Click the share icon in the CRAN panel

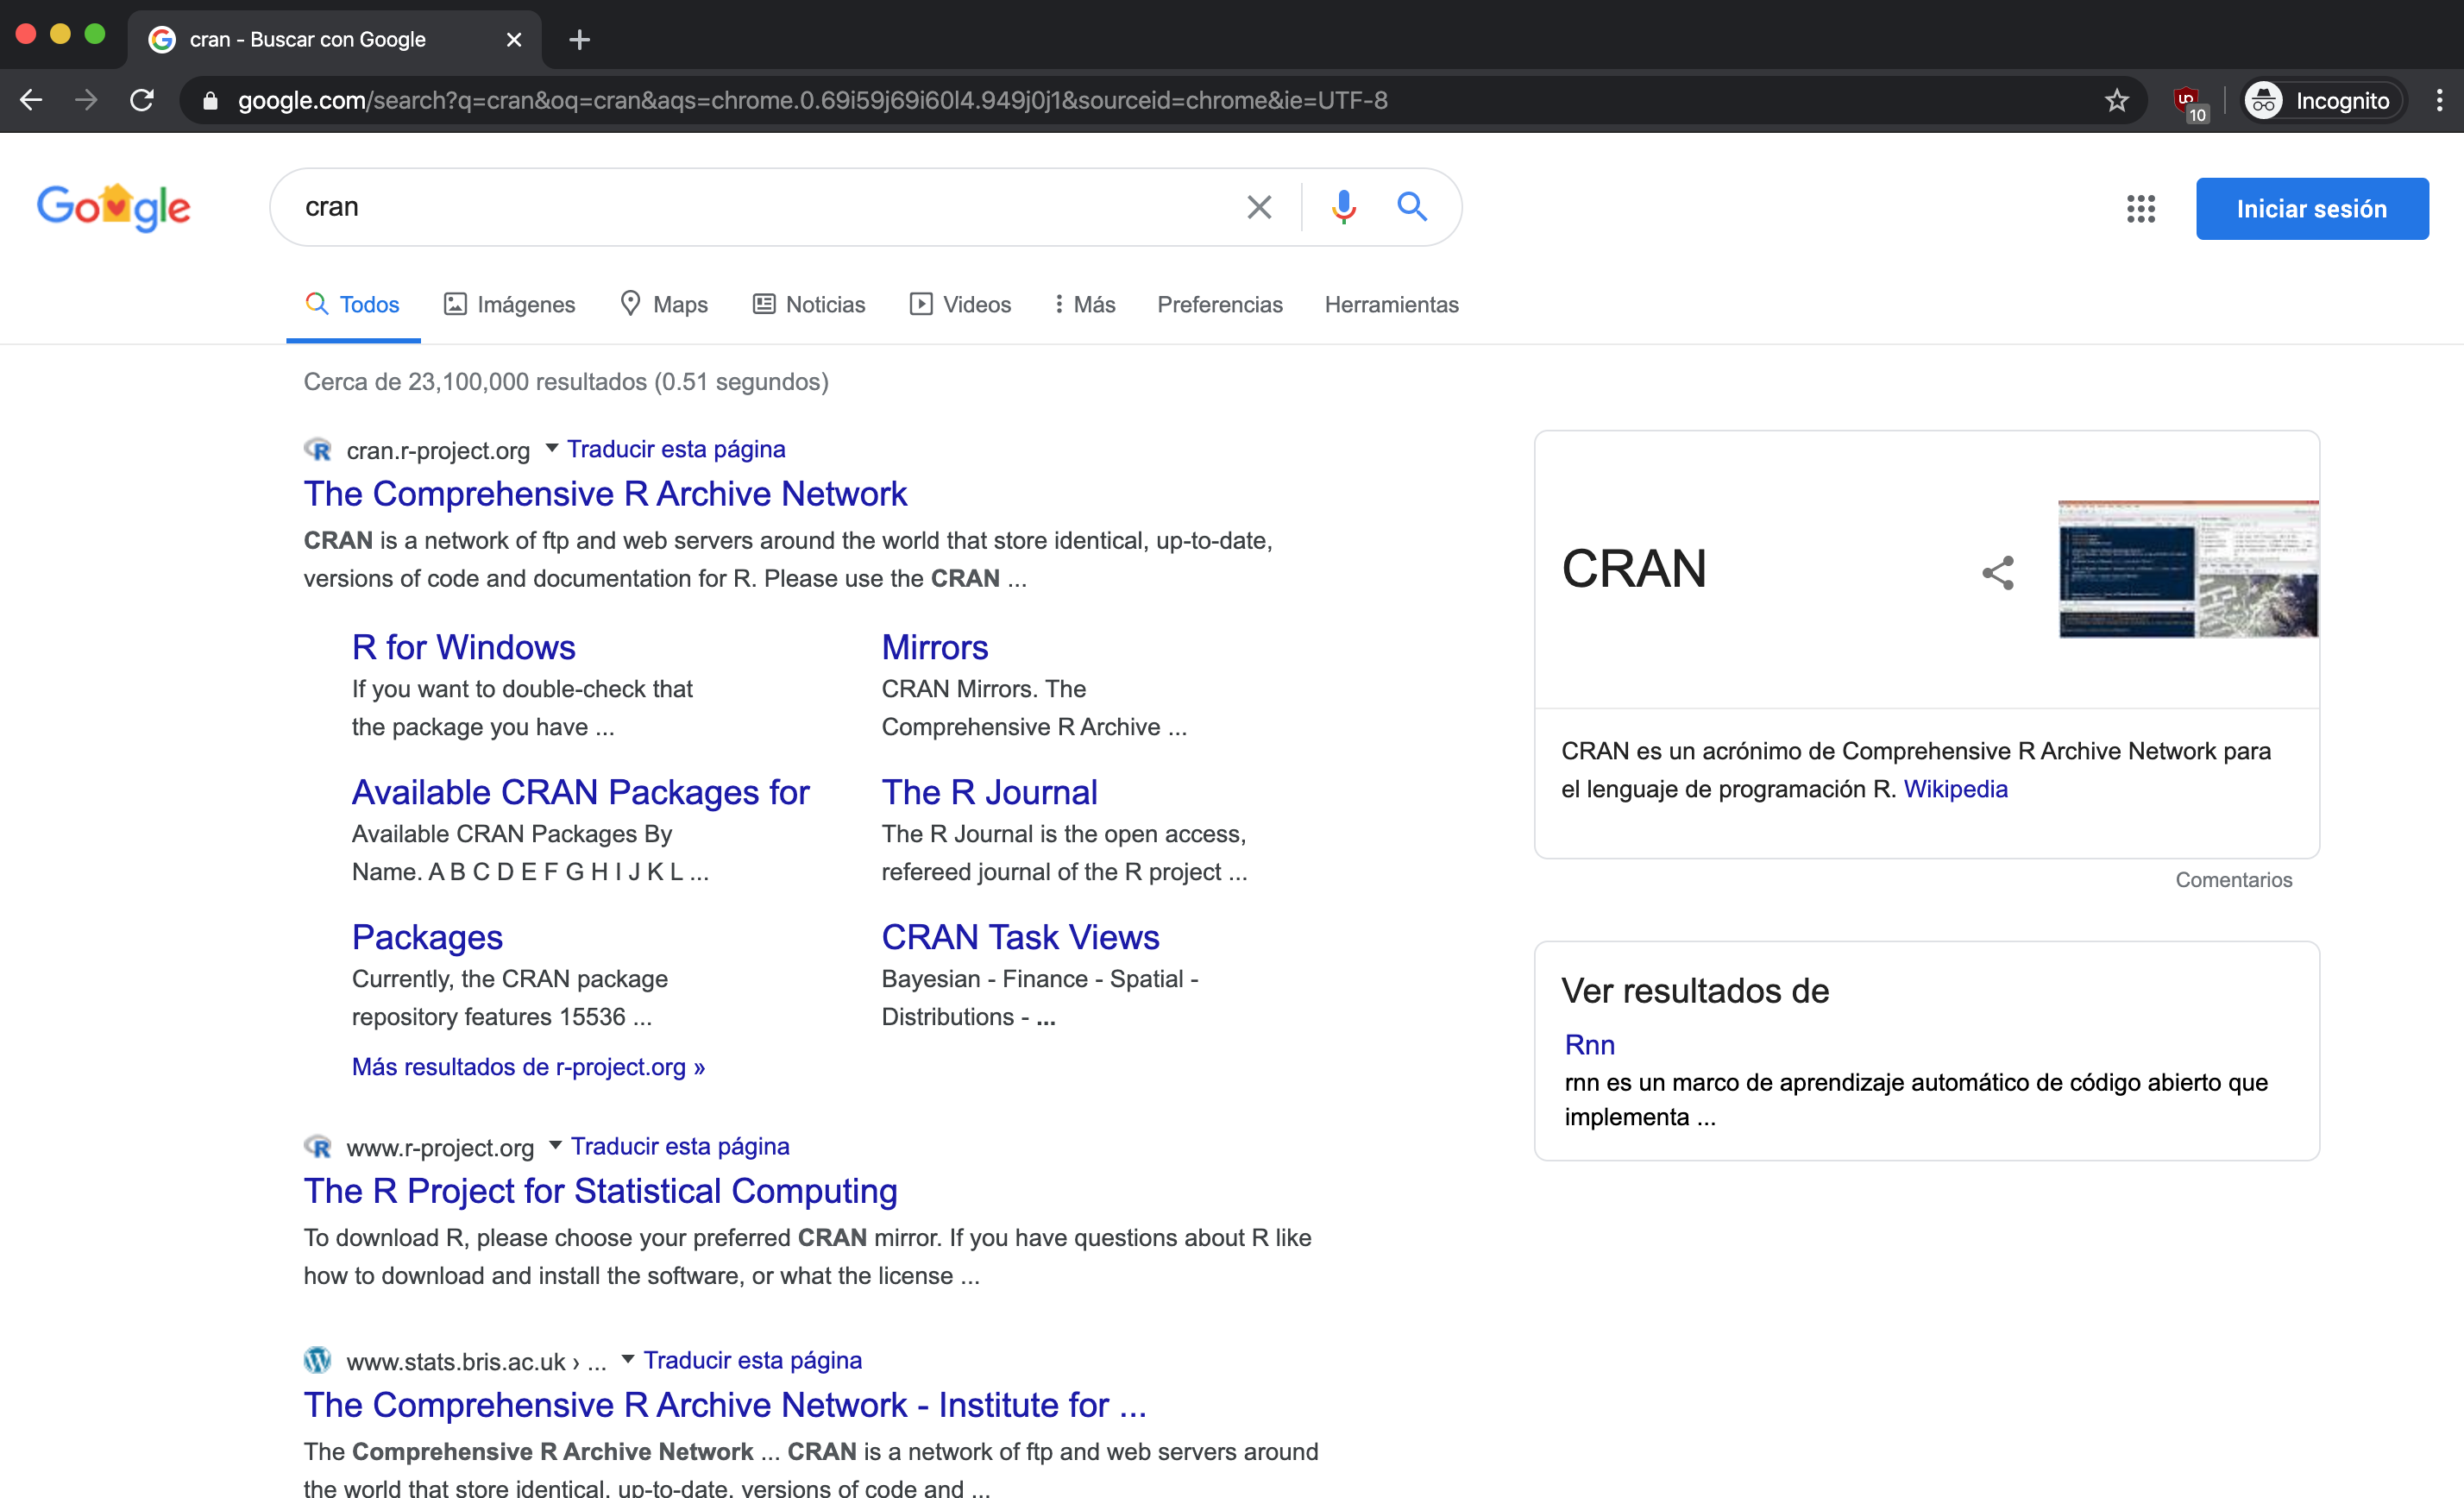[1997, 572]
